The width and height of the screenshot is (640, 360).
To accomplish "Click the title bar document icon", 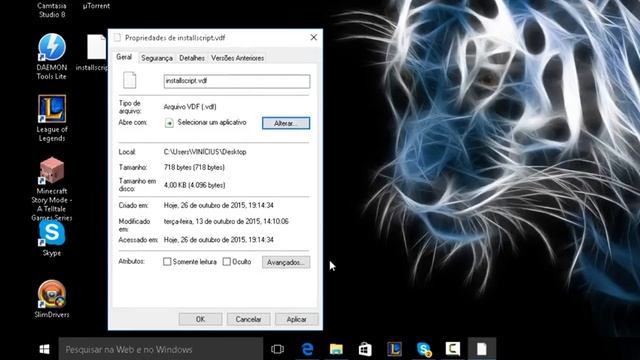I will (117, 38).
